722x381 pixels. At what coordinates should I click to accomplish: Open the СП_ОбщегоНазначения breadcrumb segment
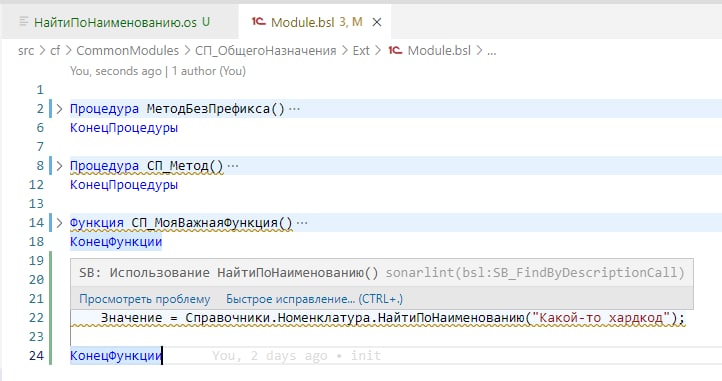(x=266, y=51)
